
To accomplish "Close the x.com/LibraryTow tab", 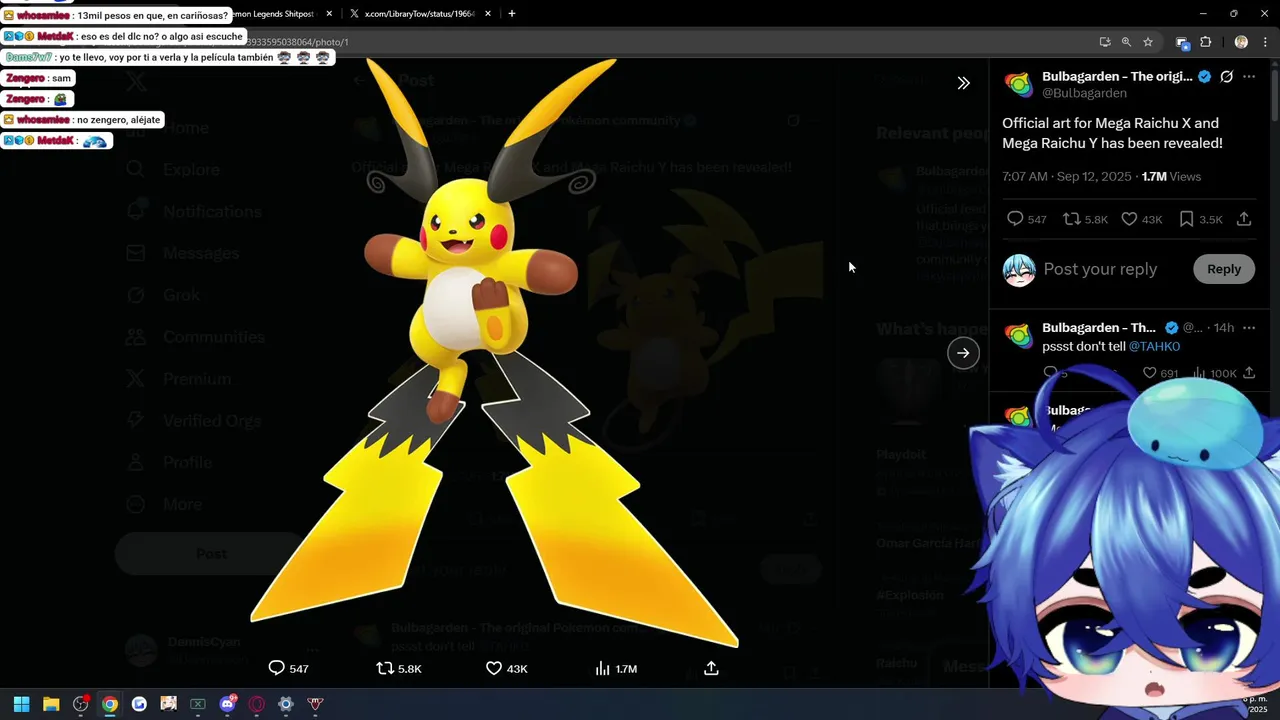I will 486,14.
